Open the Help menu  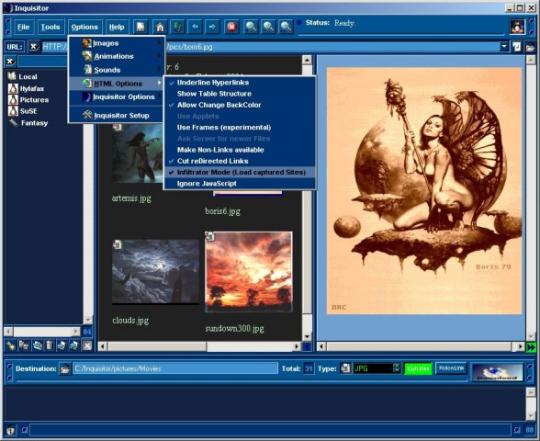tap(116, 27)
